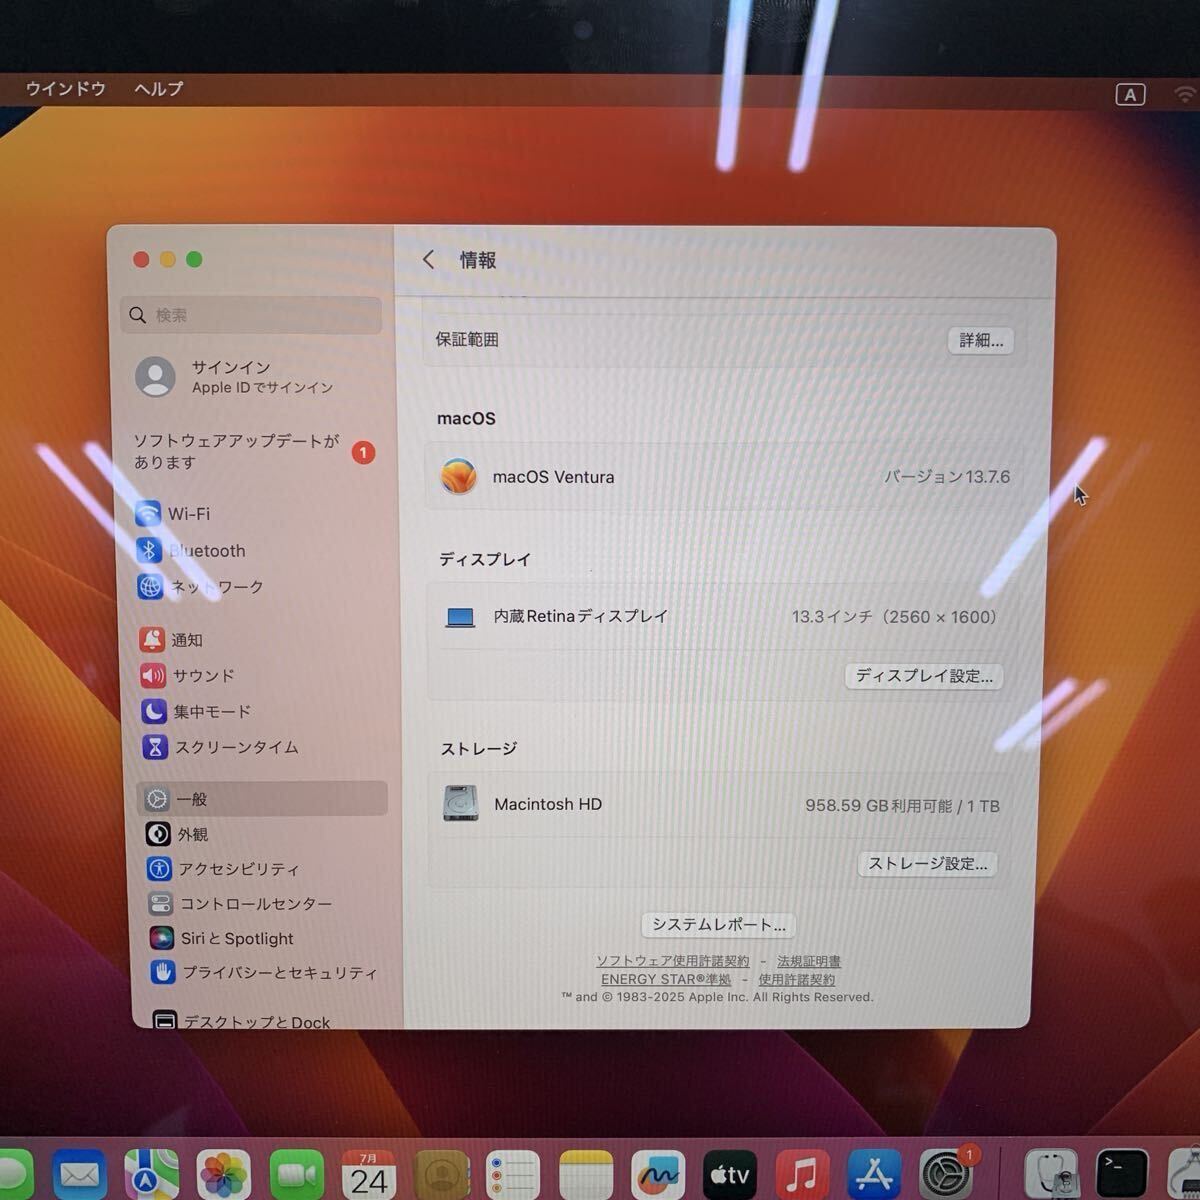Select 一般 general in sidebar

coord(263,799)
